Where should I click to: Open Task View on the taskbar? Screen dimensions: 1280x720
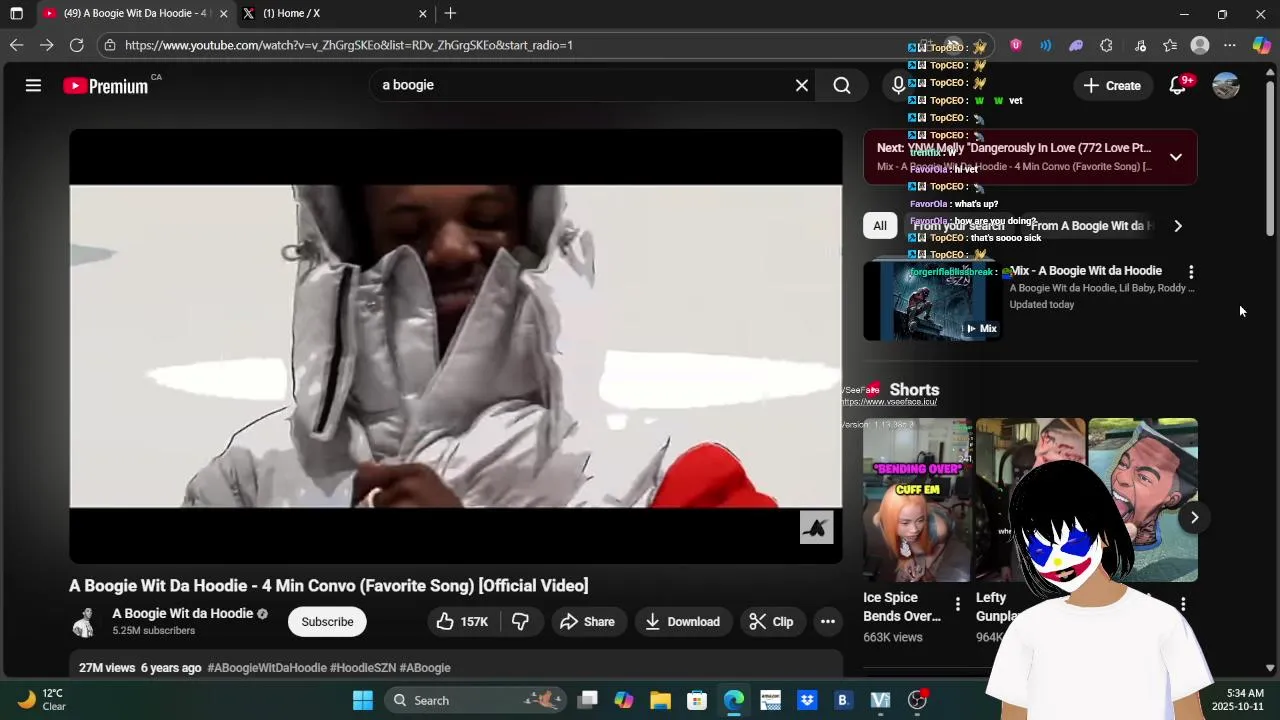[587, 700]
